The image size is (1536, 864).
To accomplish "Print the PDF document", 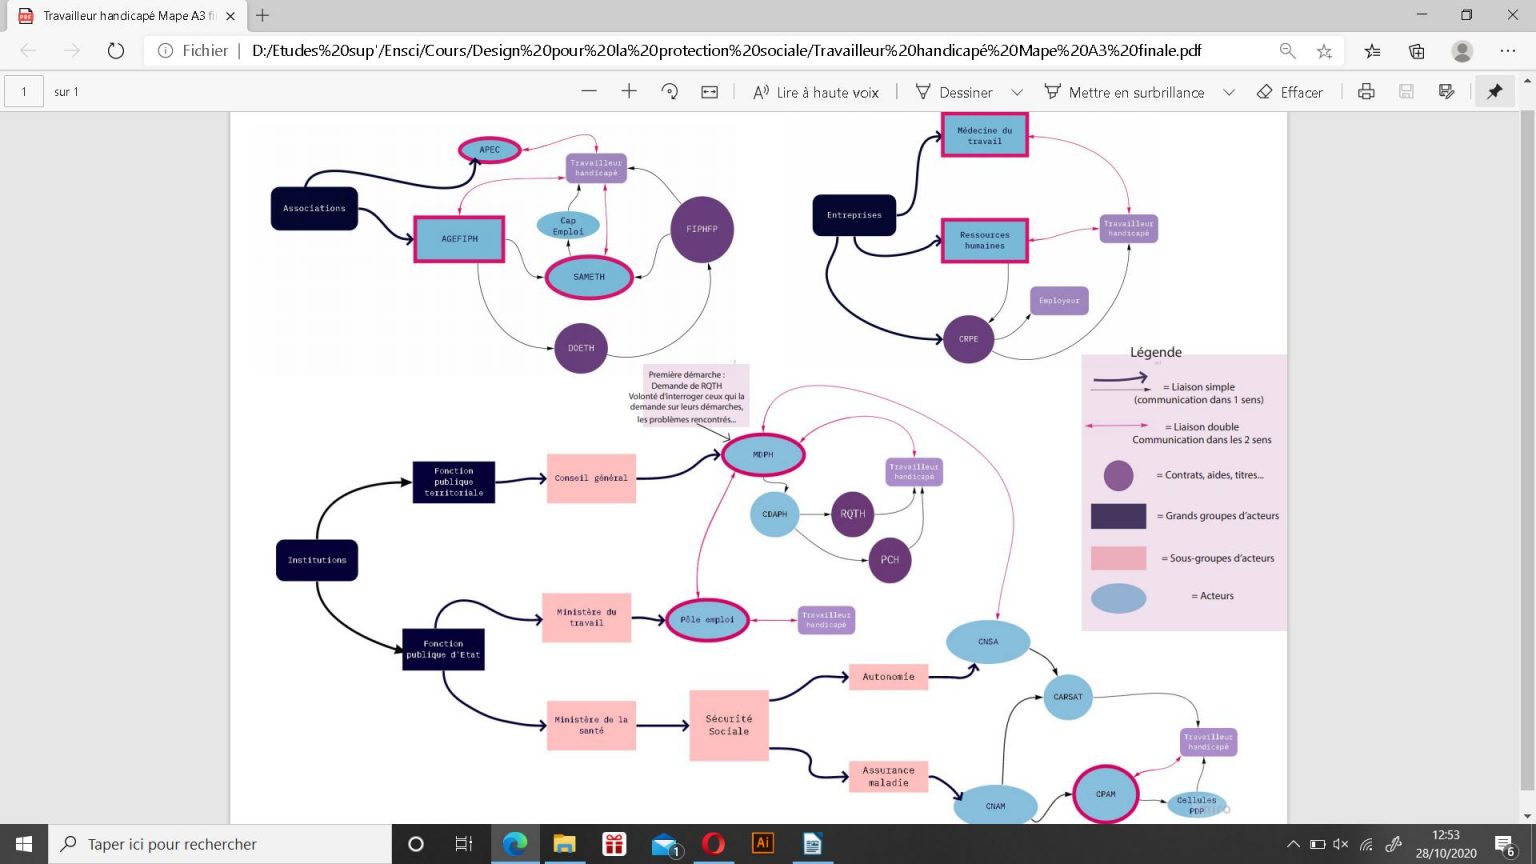I will coord(1366,92).
